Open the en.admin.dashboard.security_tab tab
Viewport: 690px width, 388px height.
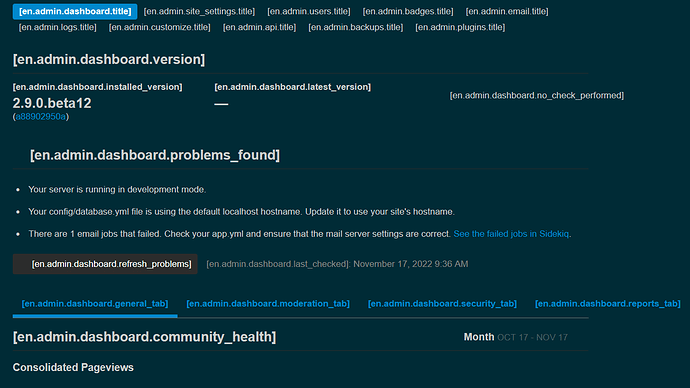[x=442, y=304]
